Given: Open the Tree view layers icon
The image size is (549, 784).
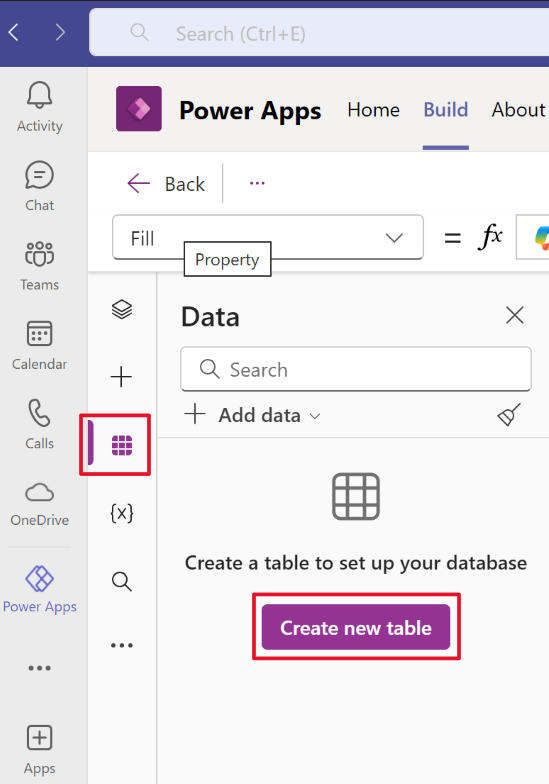Looking at the screenshot, I should 122,310.
